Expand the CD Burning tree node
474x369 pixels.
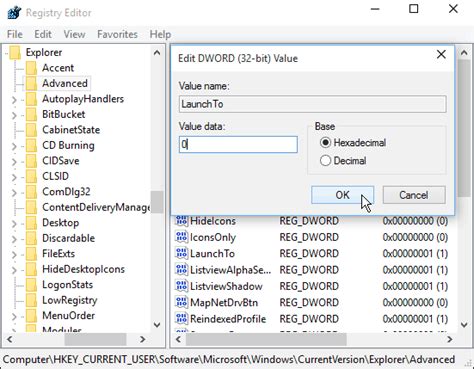click(14, 146)
